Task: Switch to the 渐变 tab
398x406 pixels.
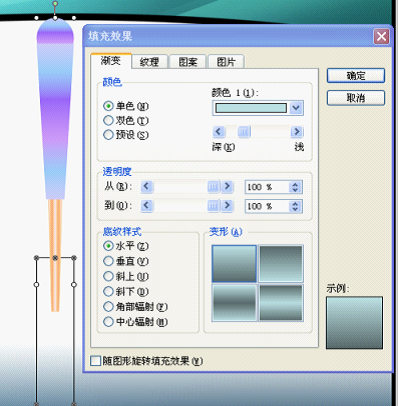Action: 111,61
